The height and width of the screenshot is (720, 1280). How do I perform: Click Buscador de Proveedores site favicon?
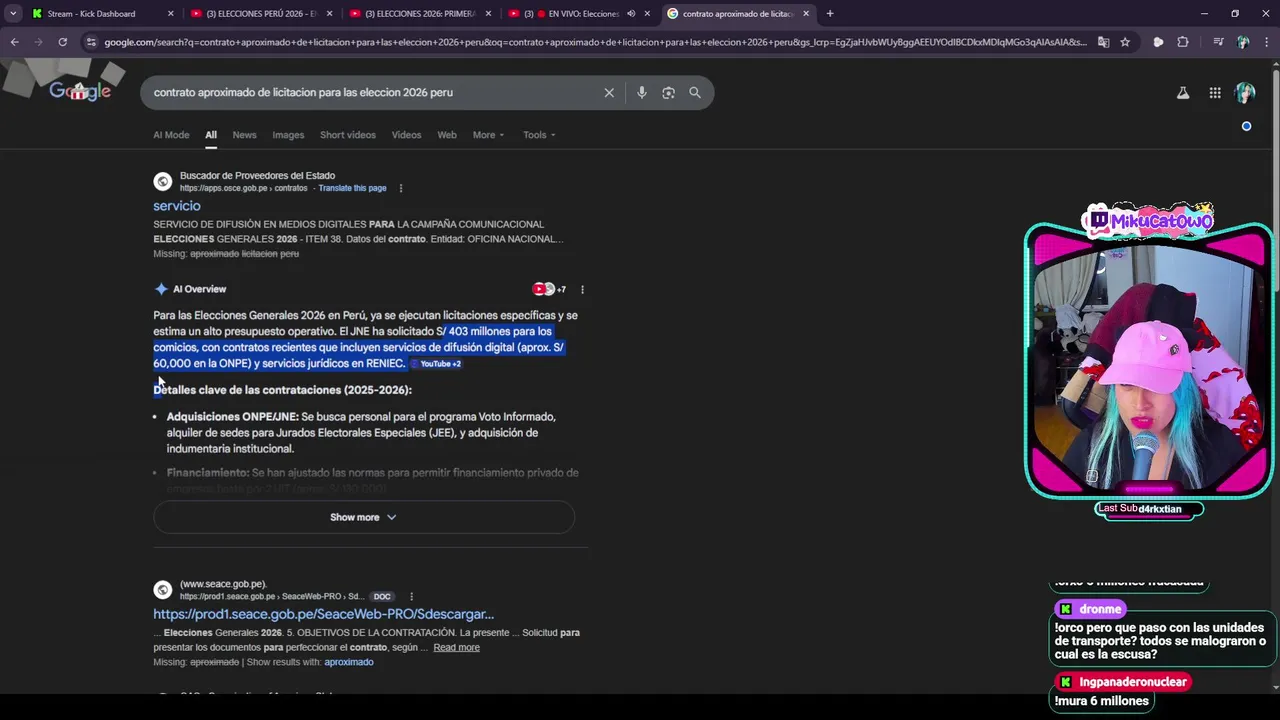tap(162, 182)
